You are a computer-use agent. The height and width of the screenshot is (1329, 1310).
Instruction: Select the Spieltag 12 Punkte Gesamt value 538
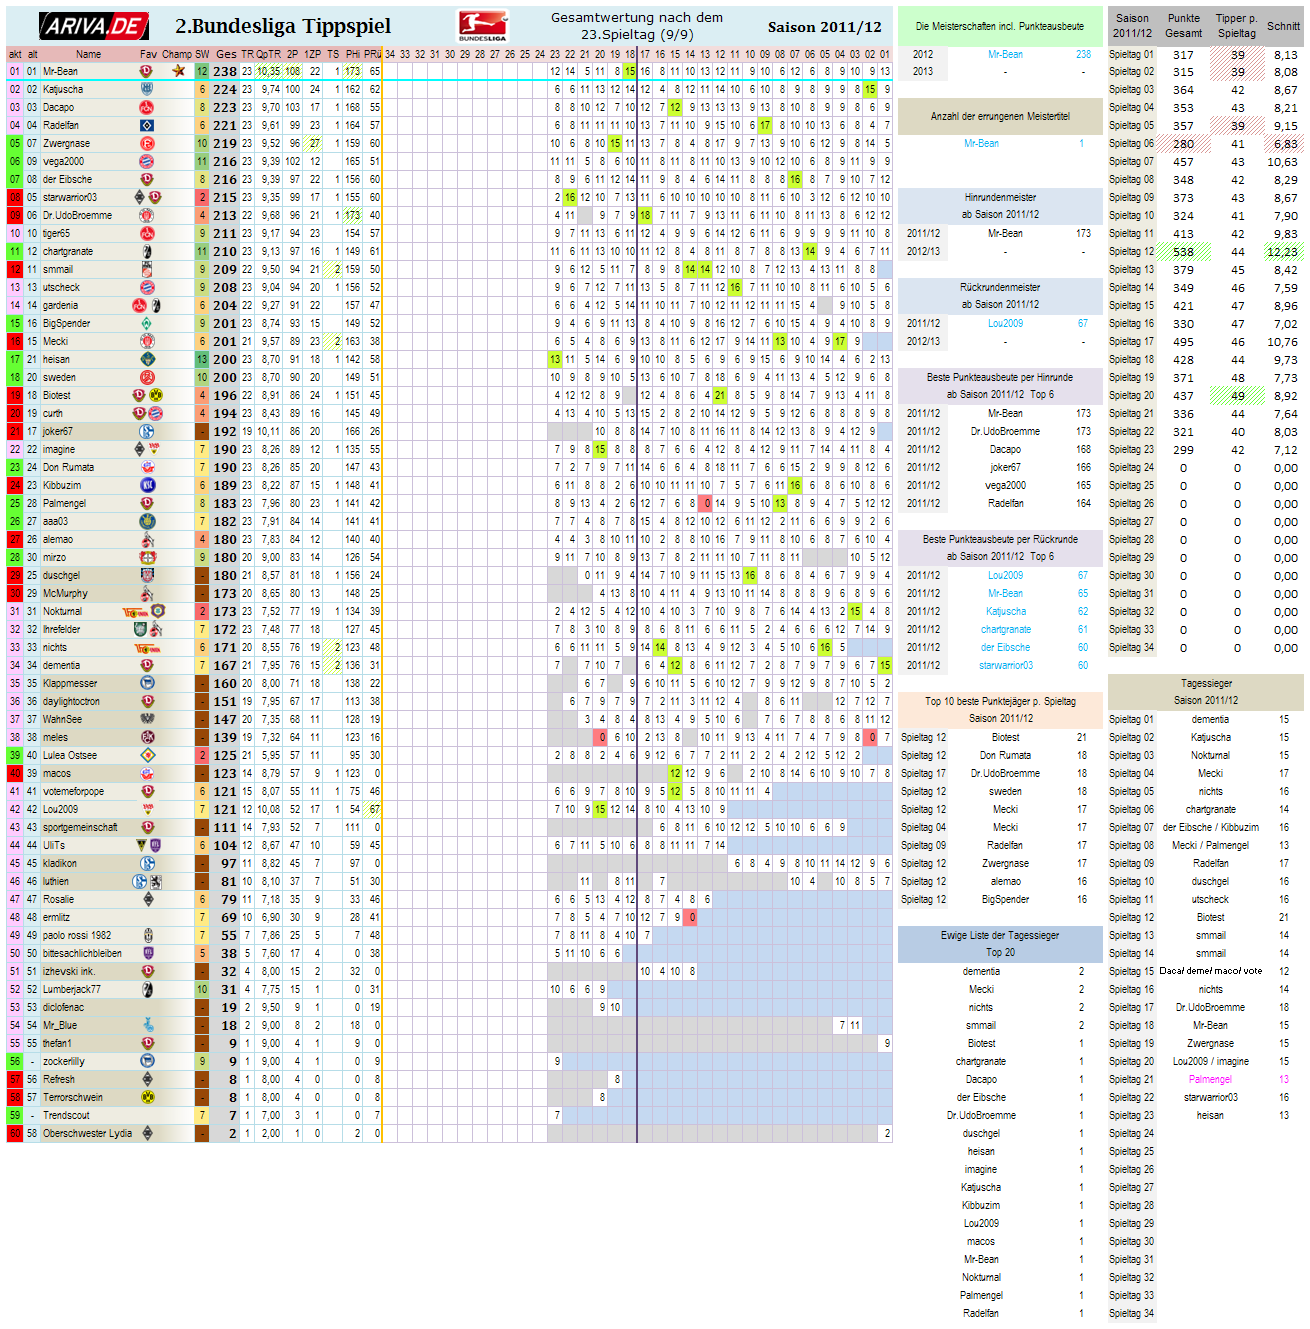[1184, 252]
